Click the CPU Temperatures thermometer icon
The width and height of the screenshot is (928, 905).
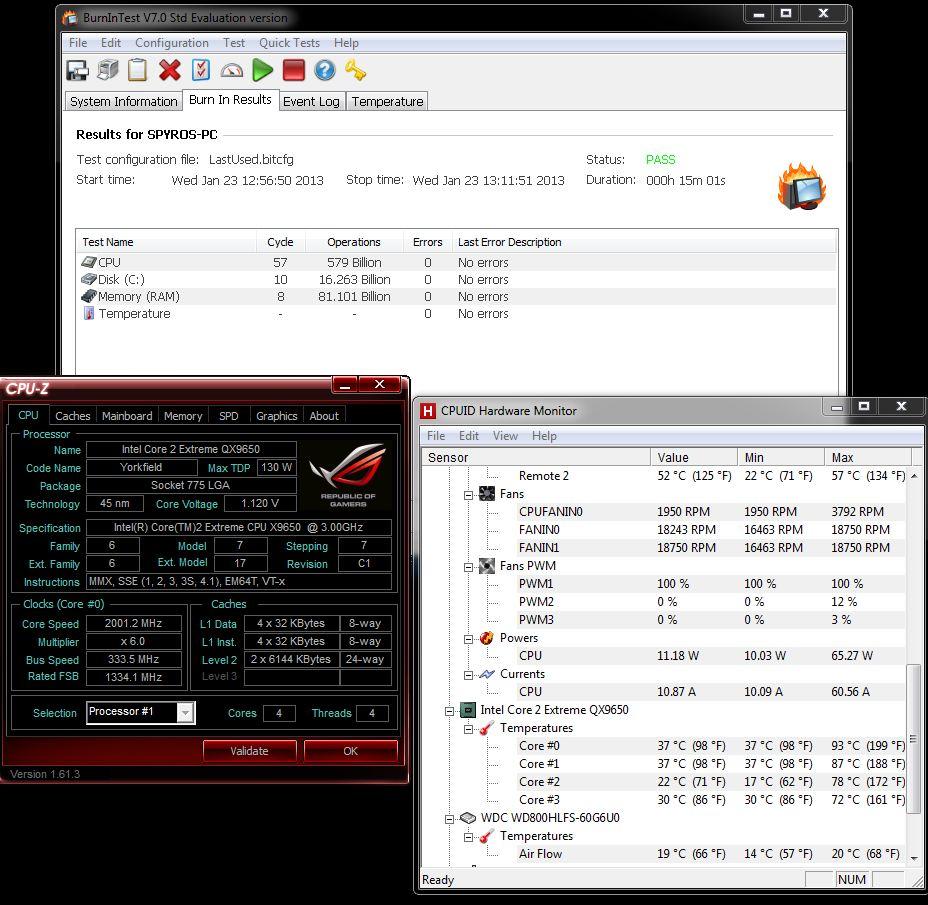tap(486, 728)
